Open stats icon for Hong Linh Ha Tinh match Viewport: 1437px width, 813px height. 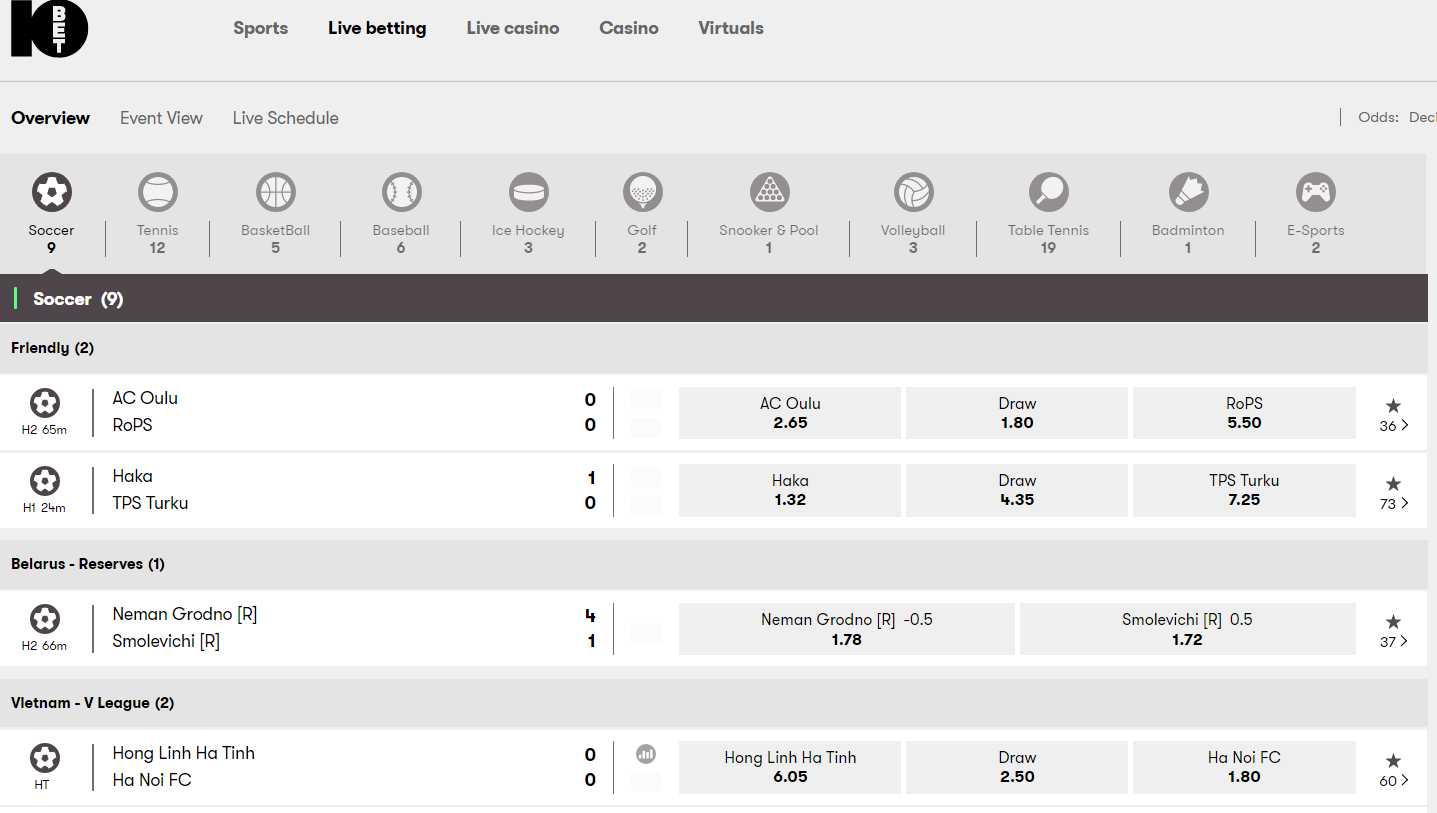tap(646, 754)
